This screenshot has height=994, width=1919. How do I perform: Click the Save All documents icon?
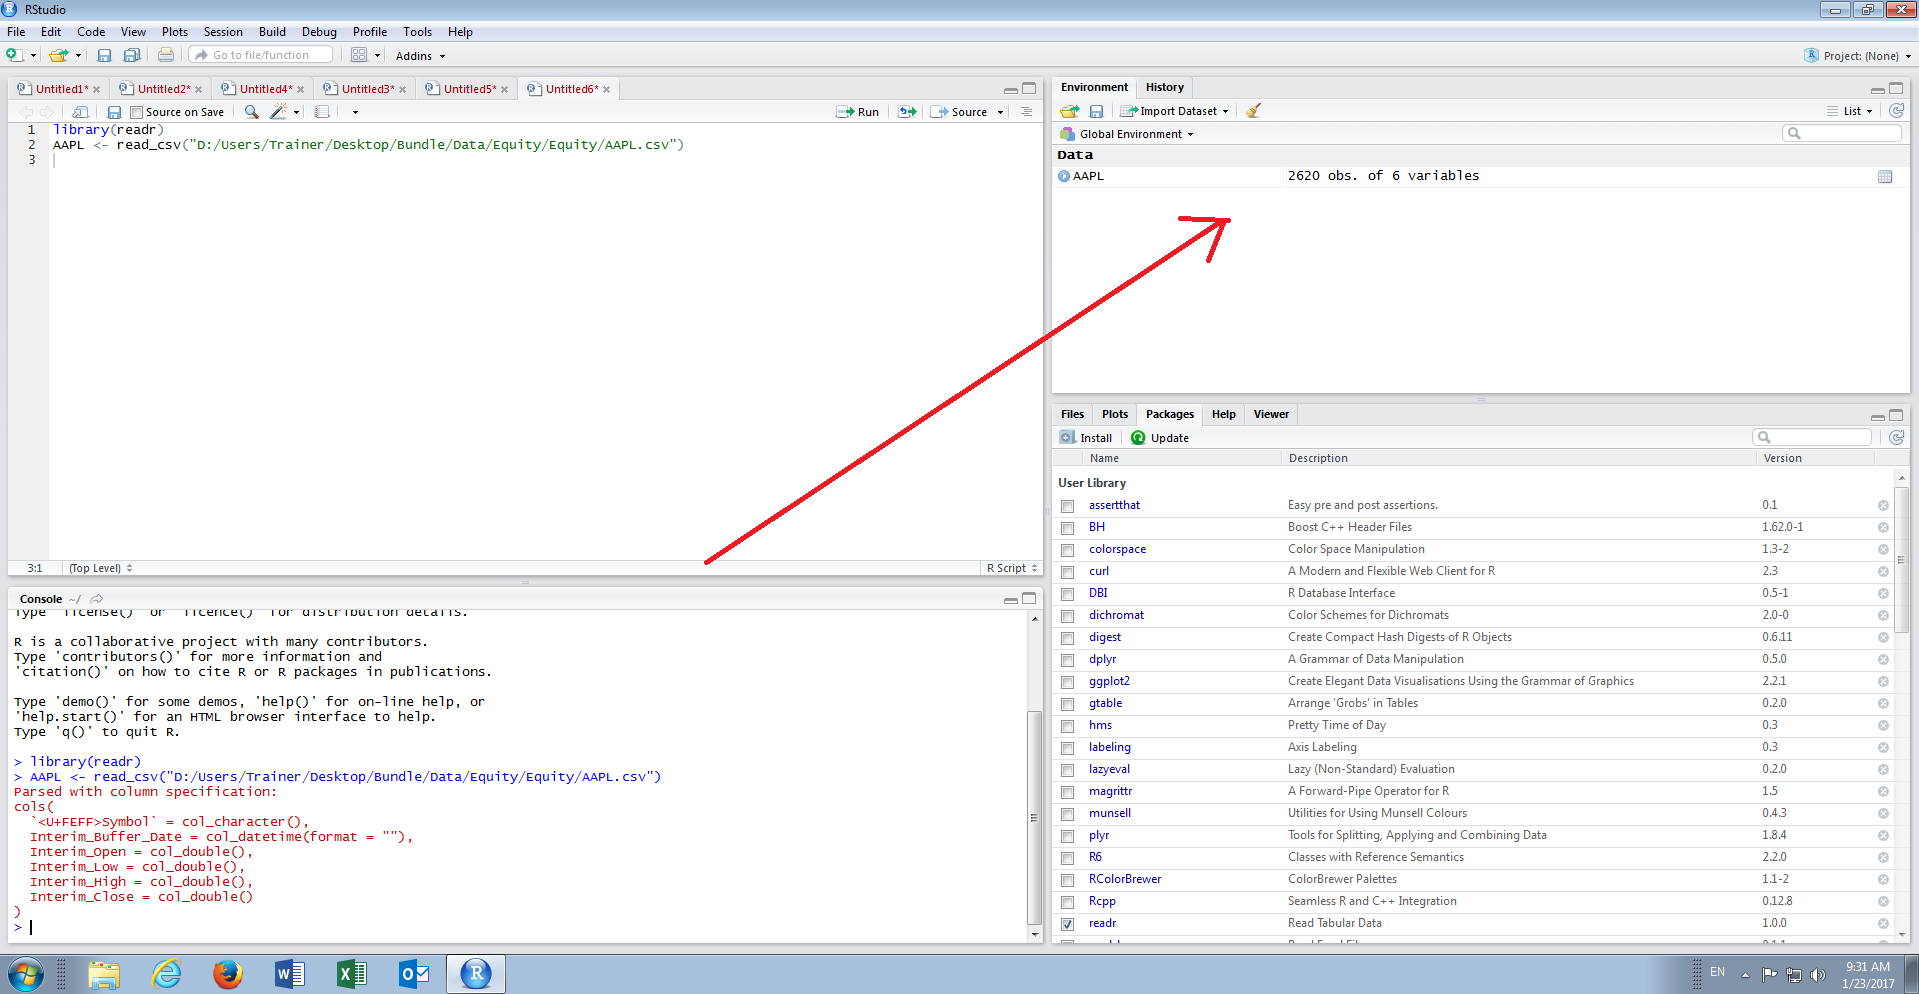click(132, 55)
